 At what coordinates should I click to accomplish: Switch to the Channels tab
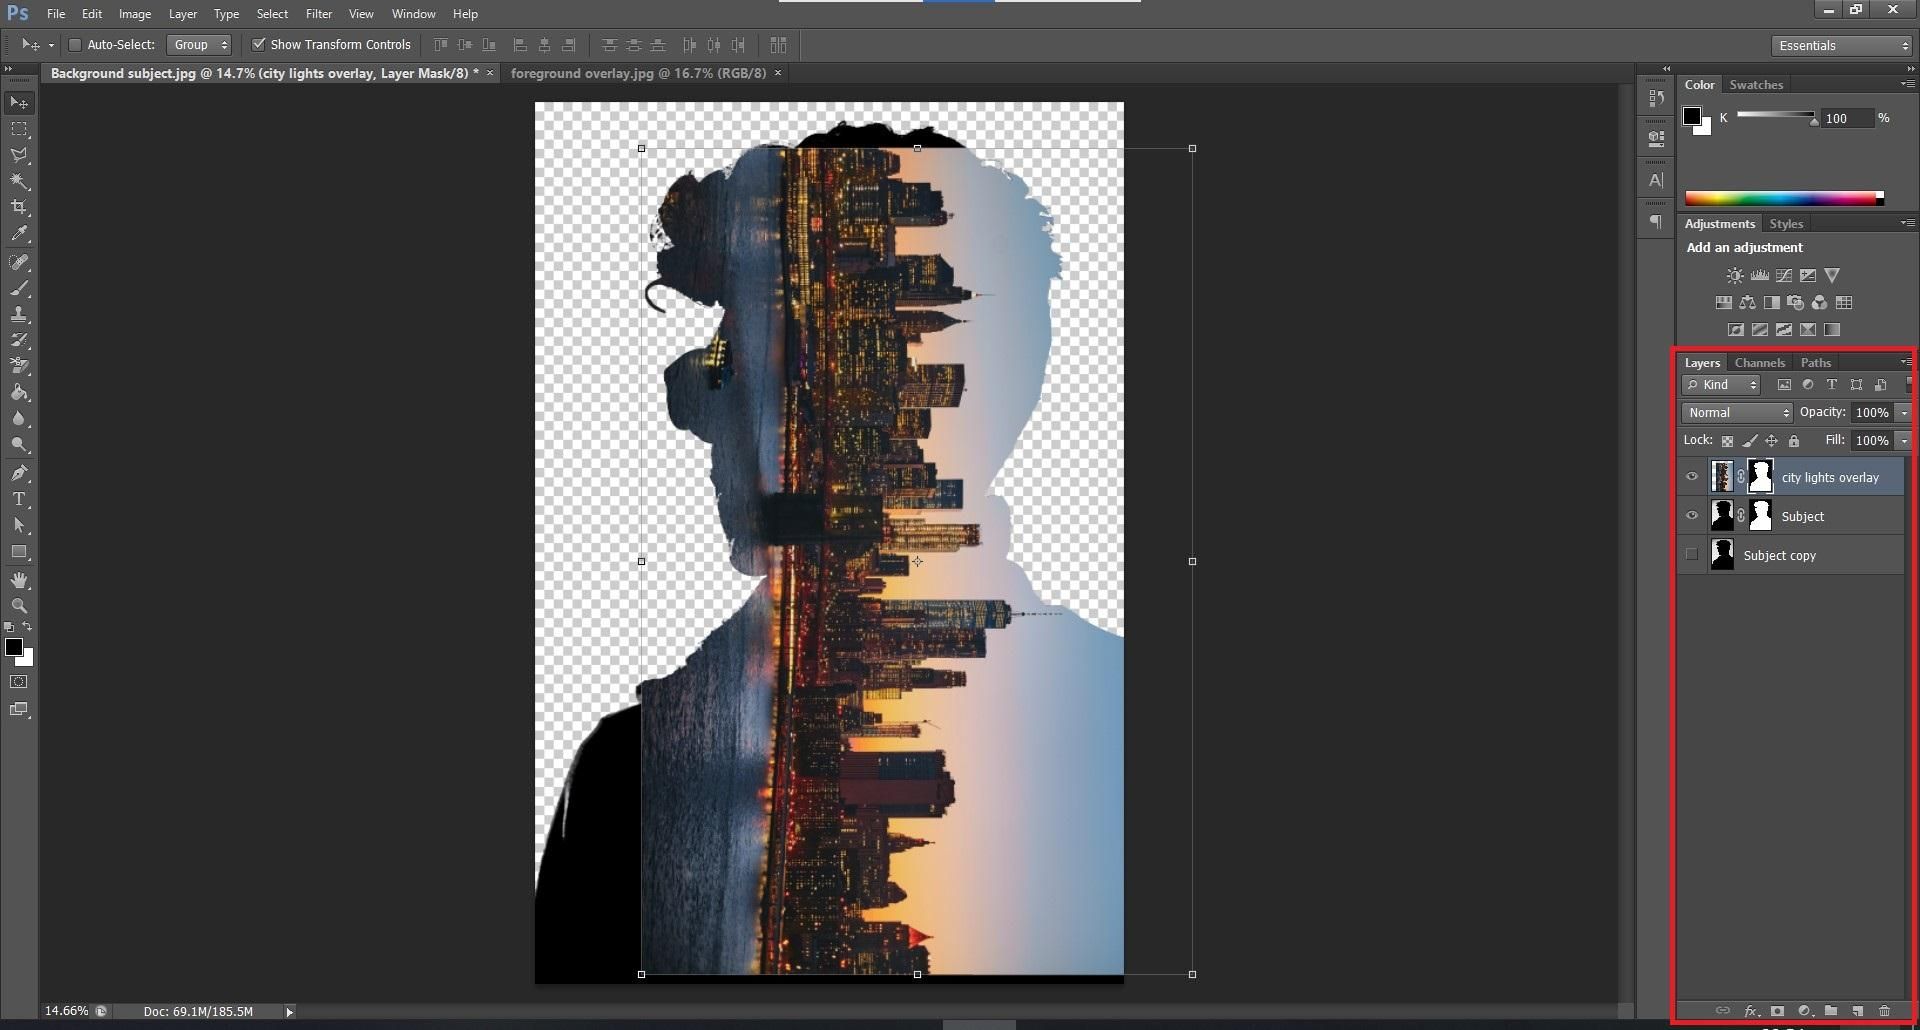click(x=1759, y=362)
